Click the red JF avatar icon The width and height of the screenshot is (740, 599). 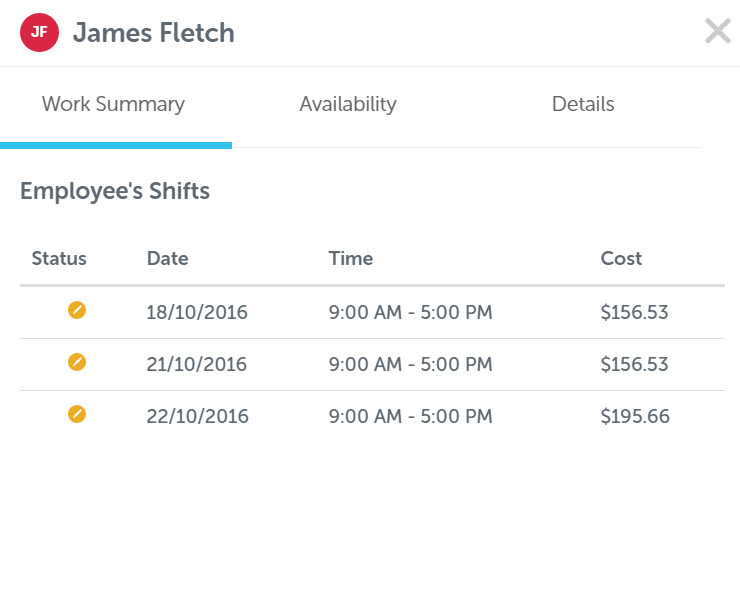[x=39, y=32]
